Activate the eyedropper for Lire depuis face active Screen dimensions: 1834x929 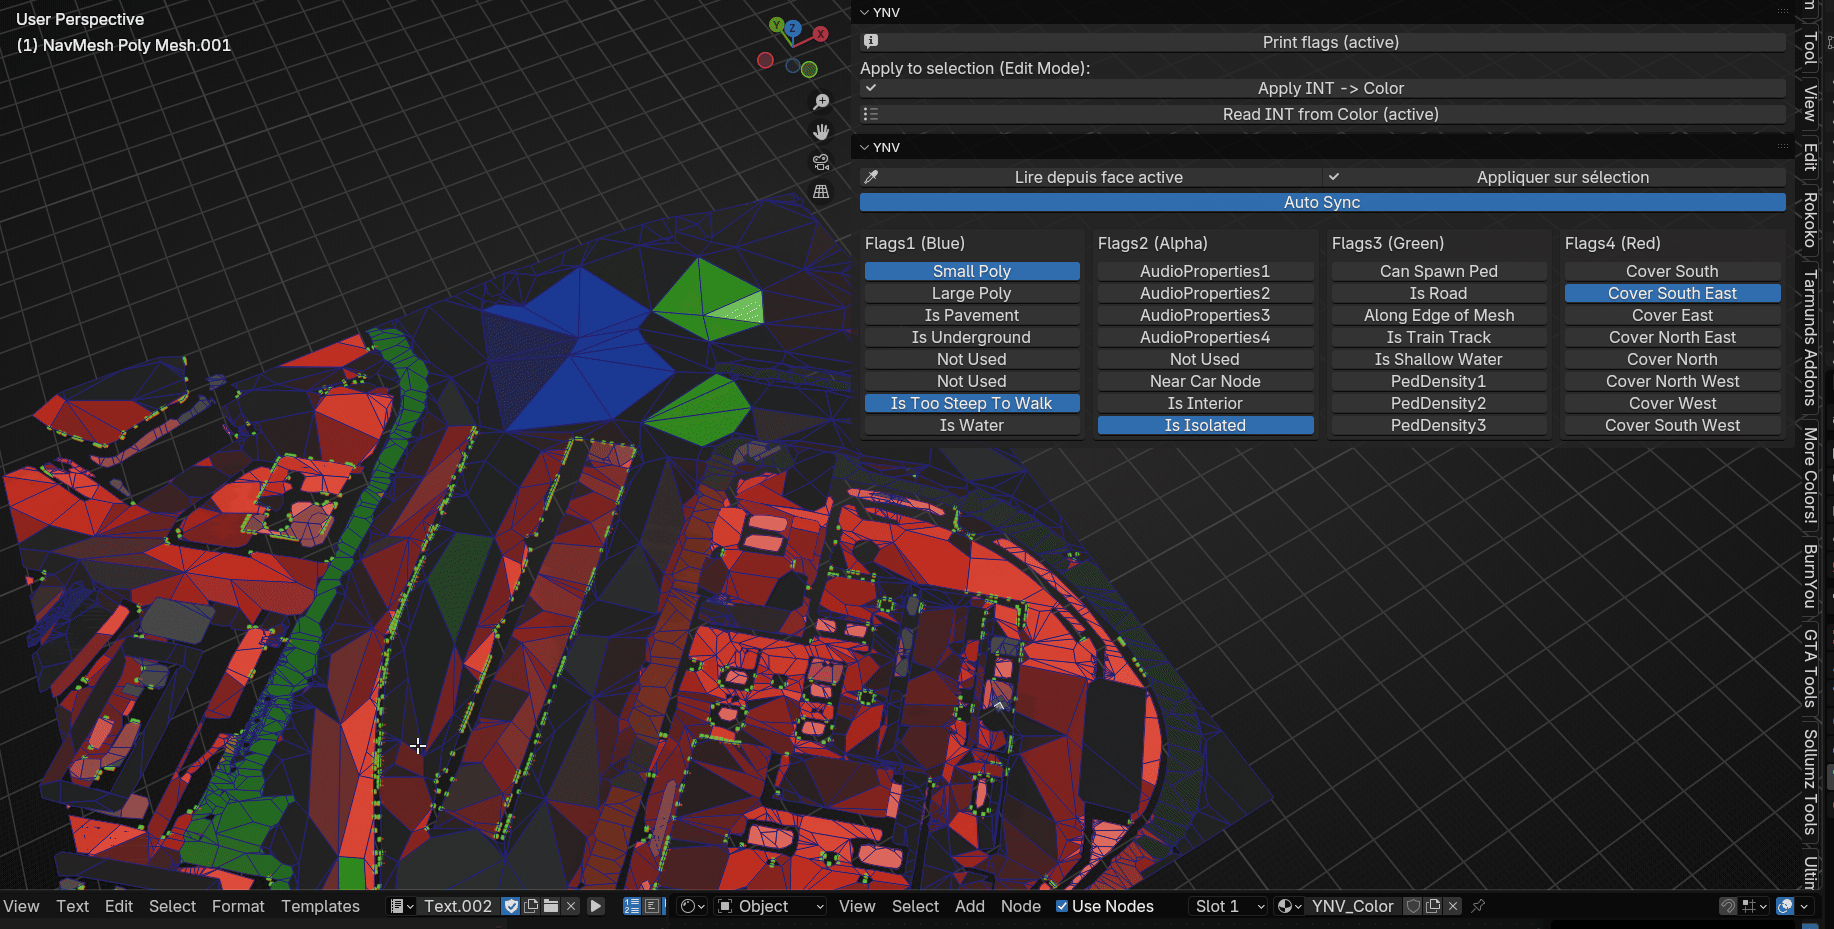pos(871,177)
